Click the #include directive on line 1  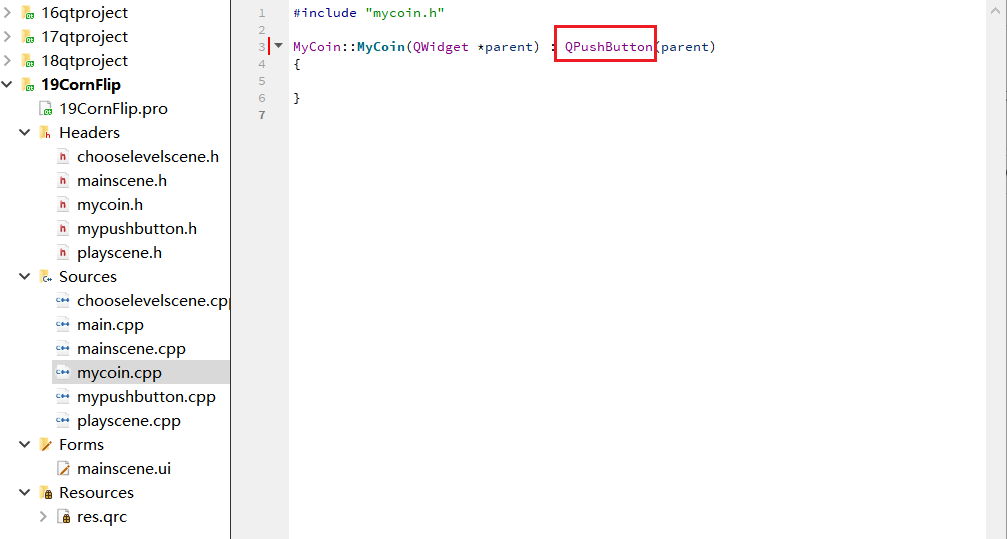(x=325, y=13)
